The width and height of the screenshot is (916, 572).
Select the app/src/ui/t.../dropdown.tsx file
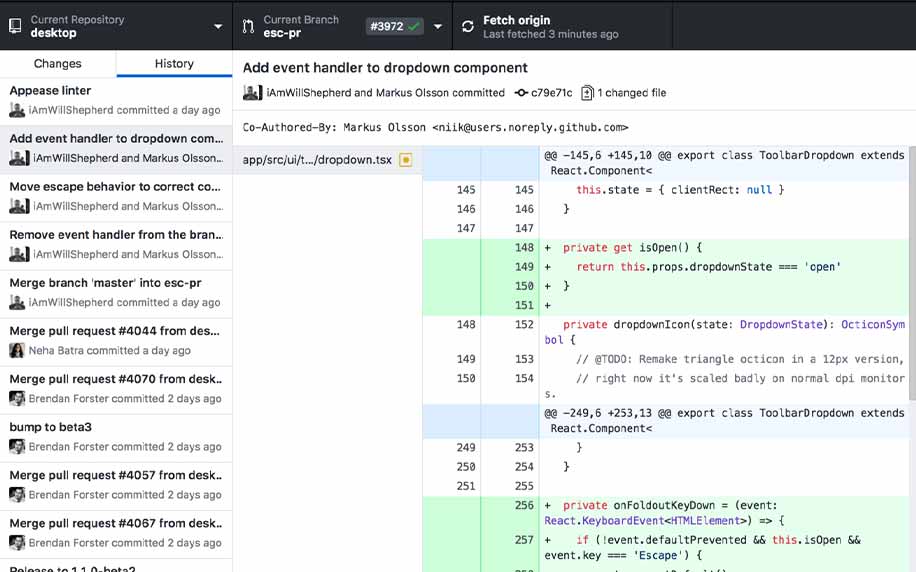[x=316, y=160]
